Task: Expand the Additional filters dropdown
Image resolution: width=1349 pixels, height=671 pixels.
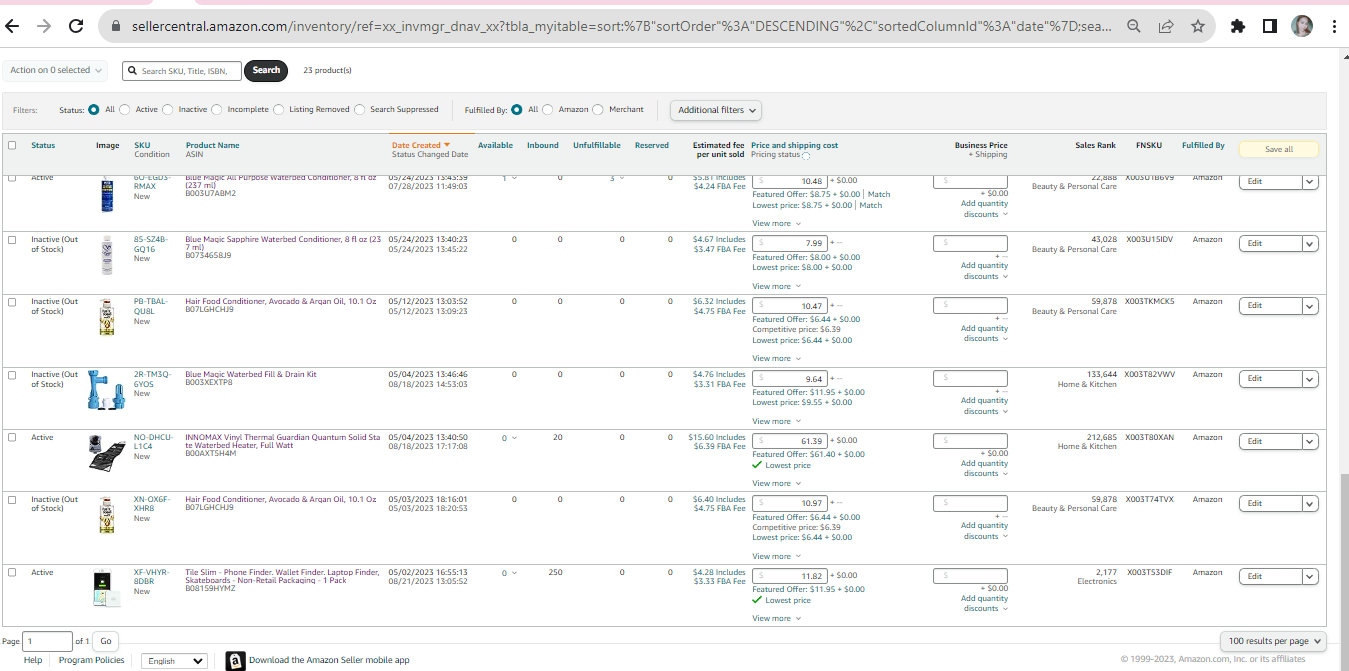Action: tap(716, 110)
